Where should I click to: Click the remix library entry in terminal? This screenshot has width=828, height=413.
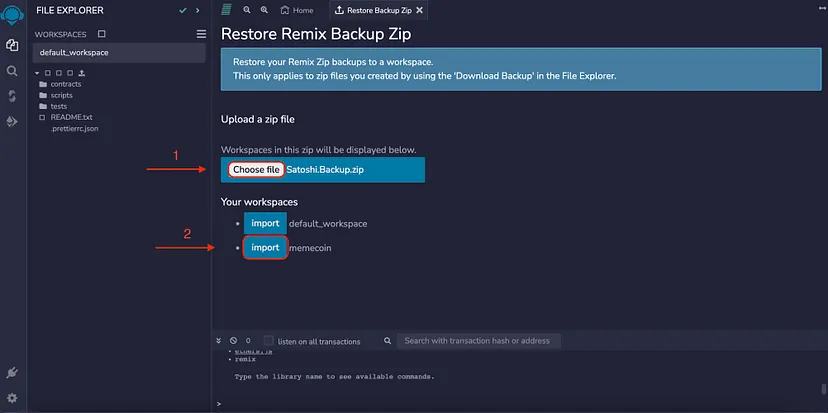pos(245,359)
